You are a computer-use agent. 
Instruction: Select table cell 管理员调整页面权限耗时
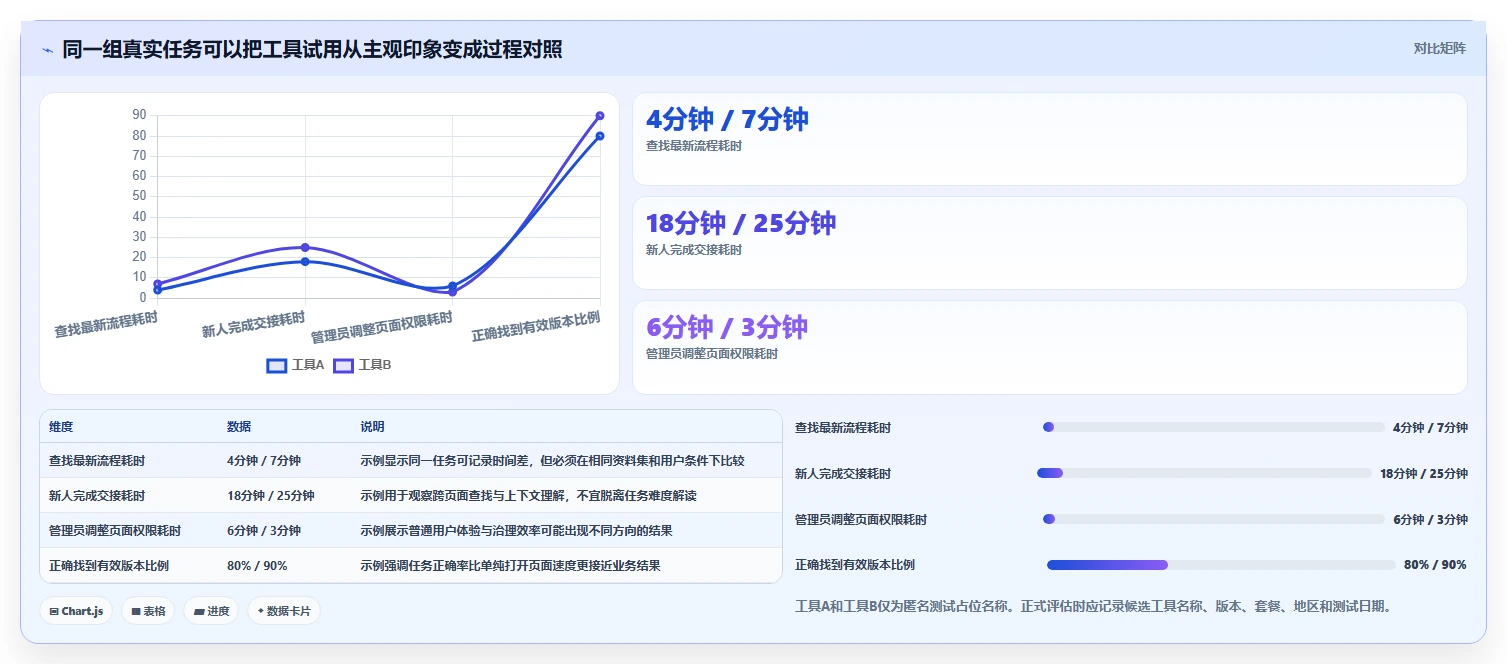[115, 530]
